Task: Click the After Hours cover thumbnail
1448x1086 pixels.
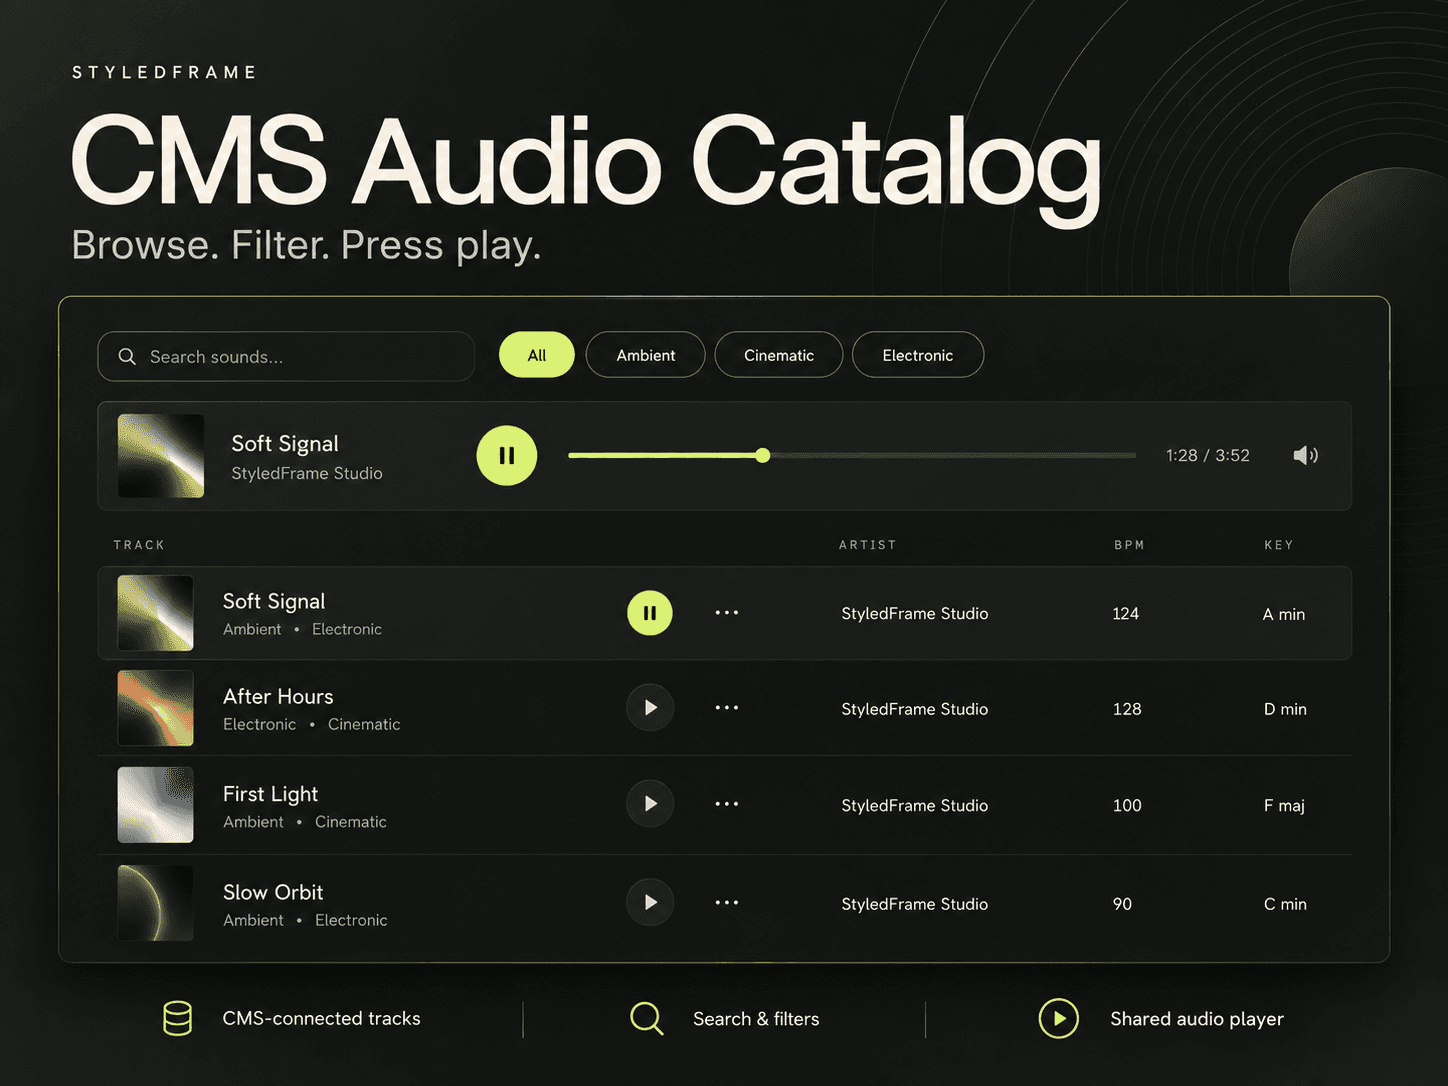Action: tap(155, 709)
